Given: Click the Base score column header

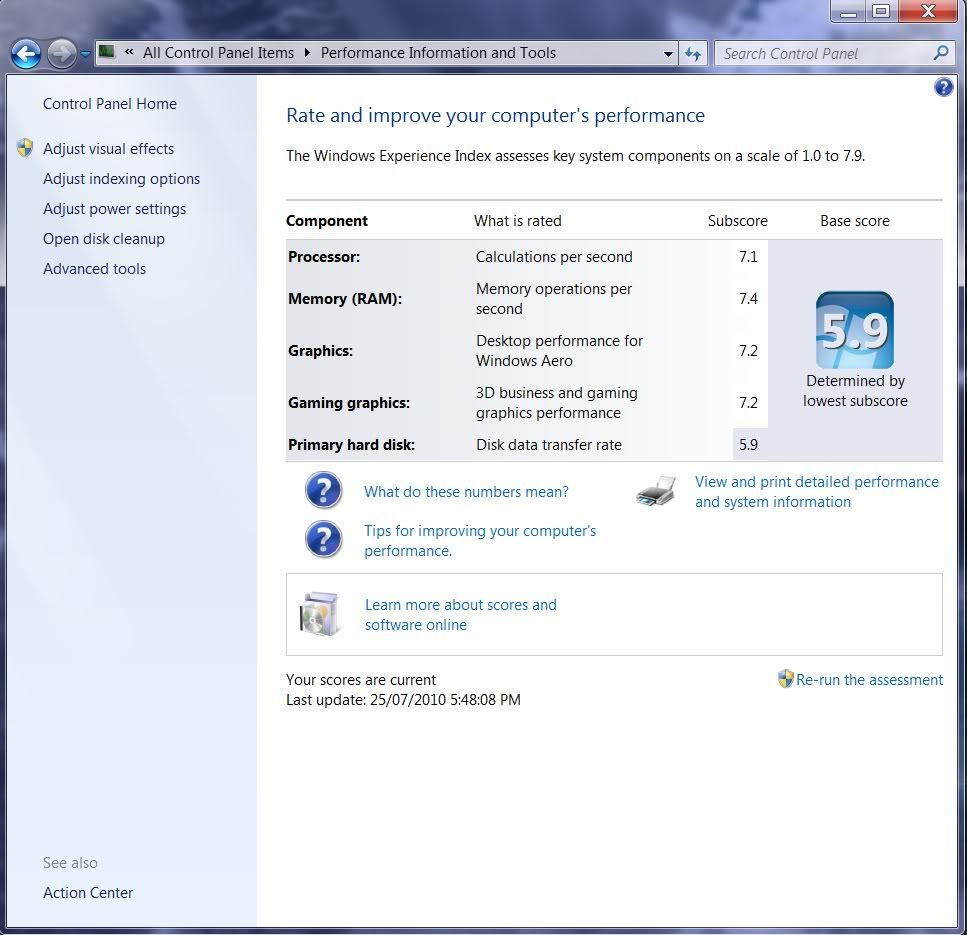Looking at the screenshot, I should pyautogui.click(x=855, y=221).
